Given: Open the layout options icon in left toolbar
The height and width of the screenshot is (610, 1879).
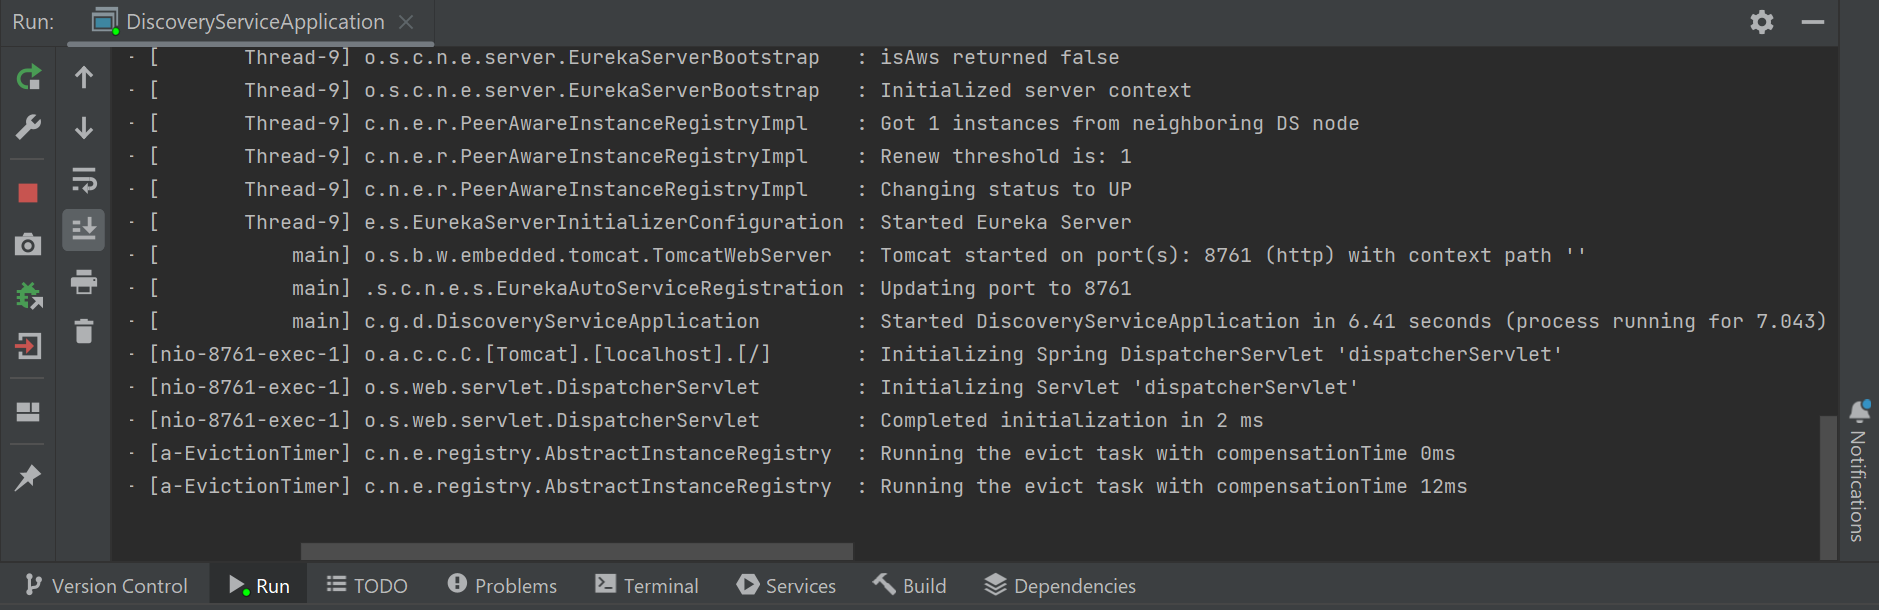Looking at the screenshot, I should (28, 412).
